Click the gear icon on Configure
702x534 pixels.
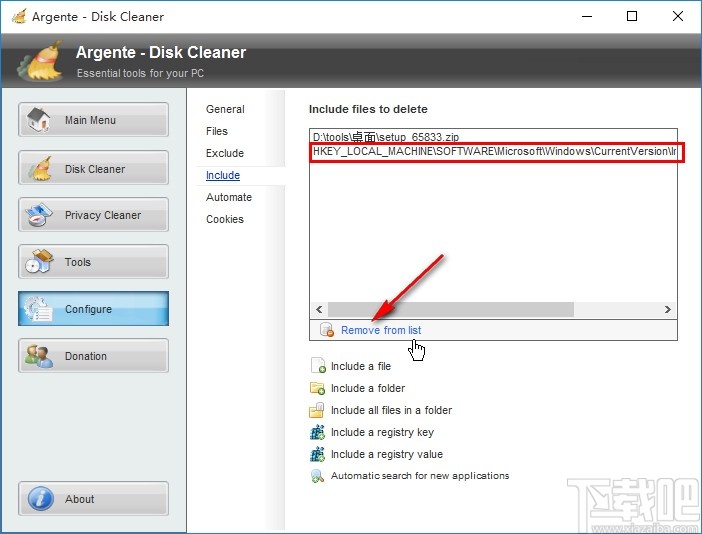(39, 309)
